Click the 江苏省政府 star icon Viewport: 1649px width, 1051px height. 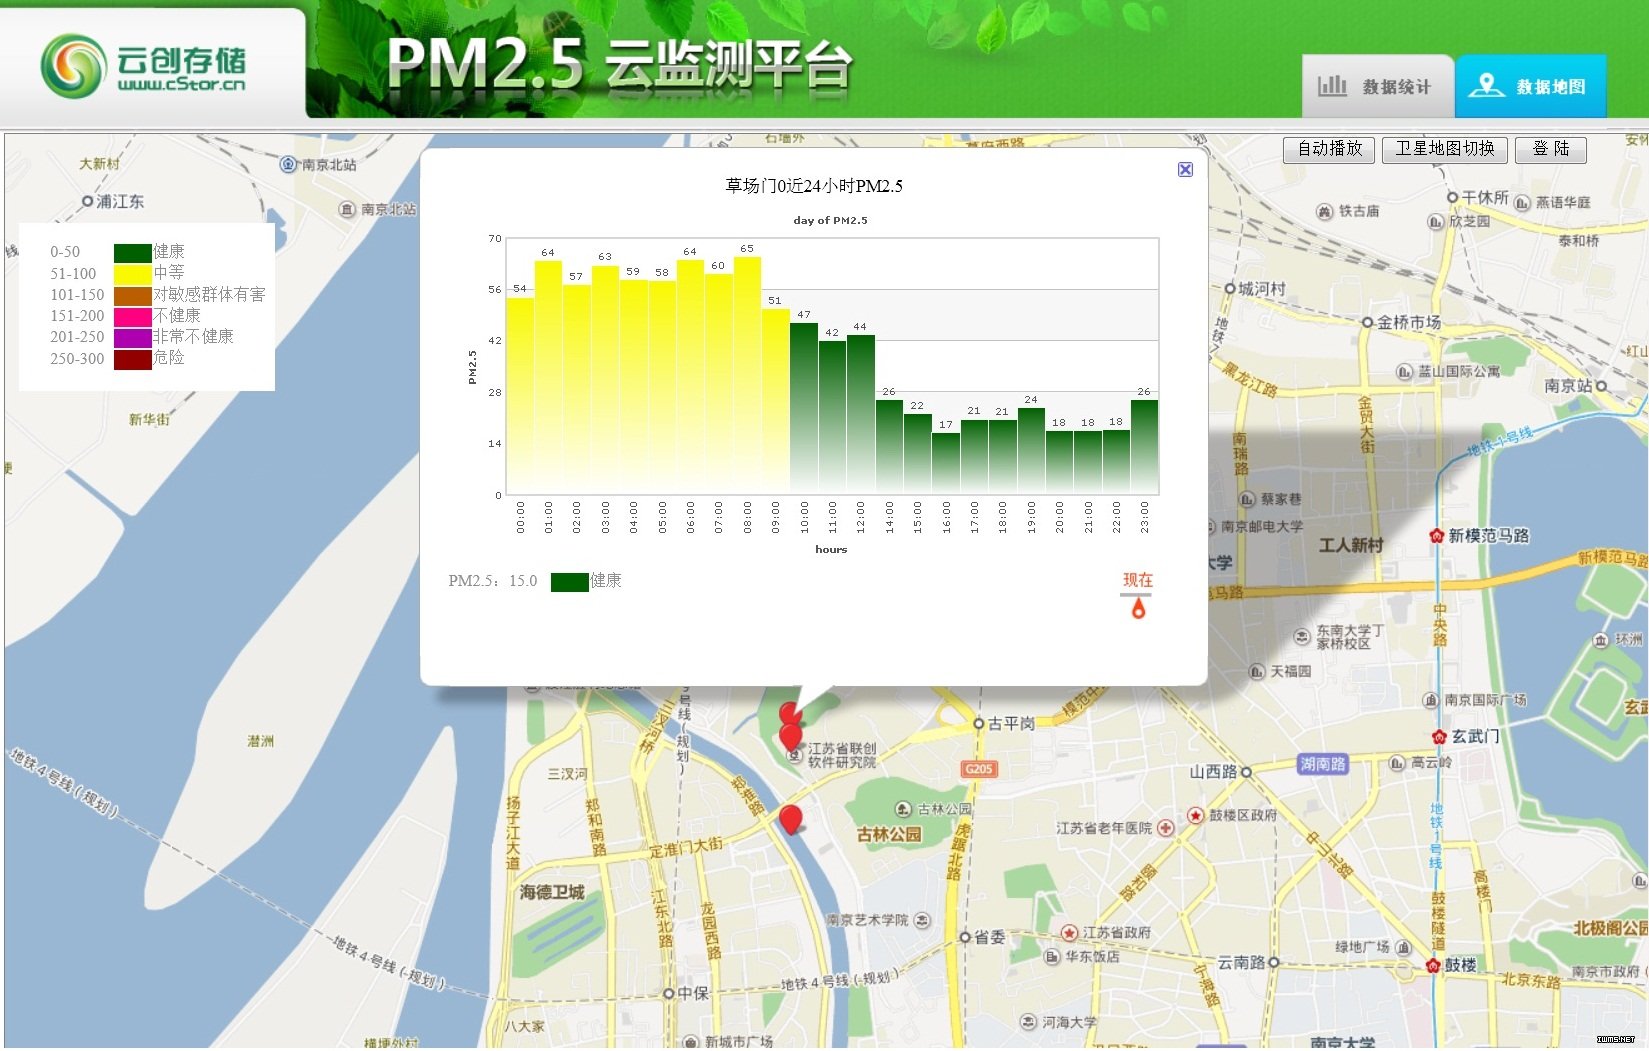1070,933
